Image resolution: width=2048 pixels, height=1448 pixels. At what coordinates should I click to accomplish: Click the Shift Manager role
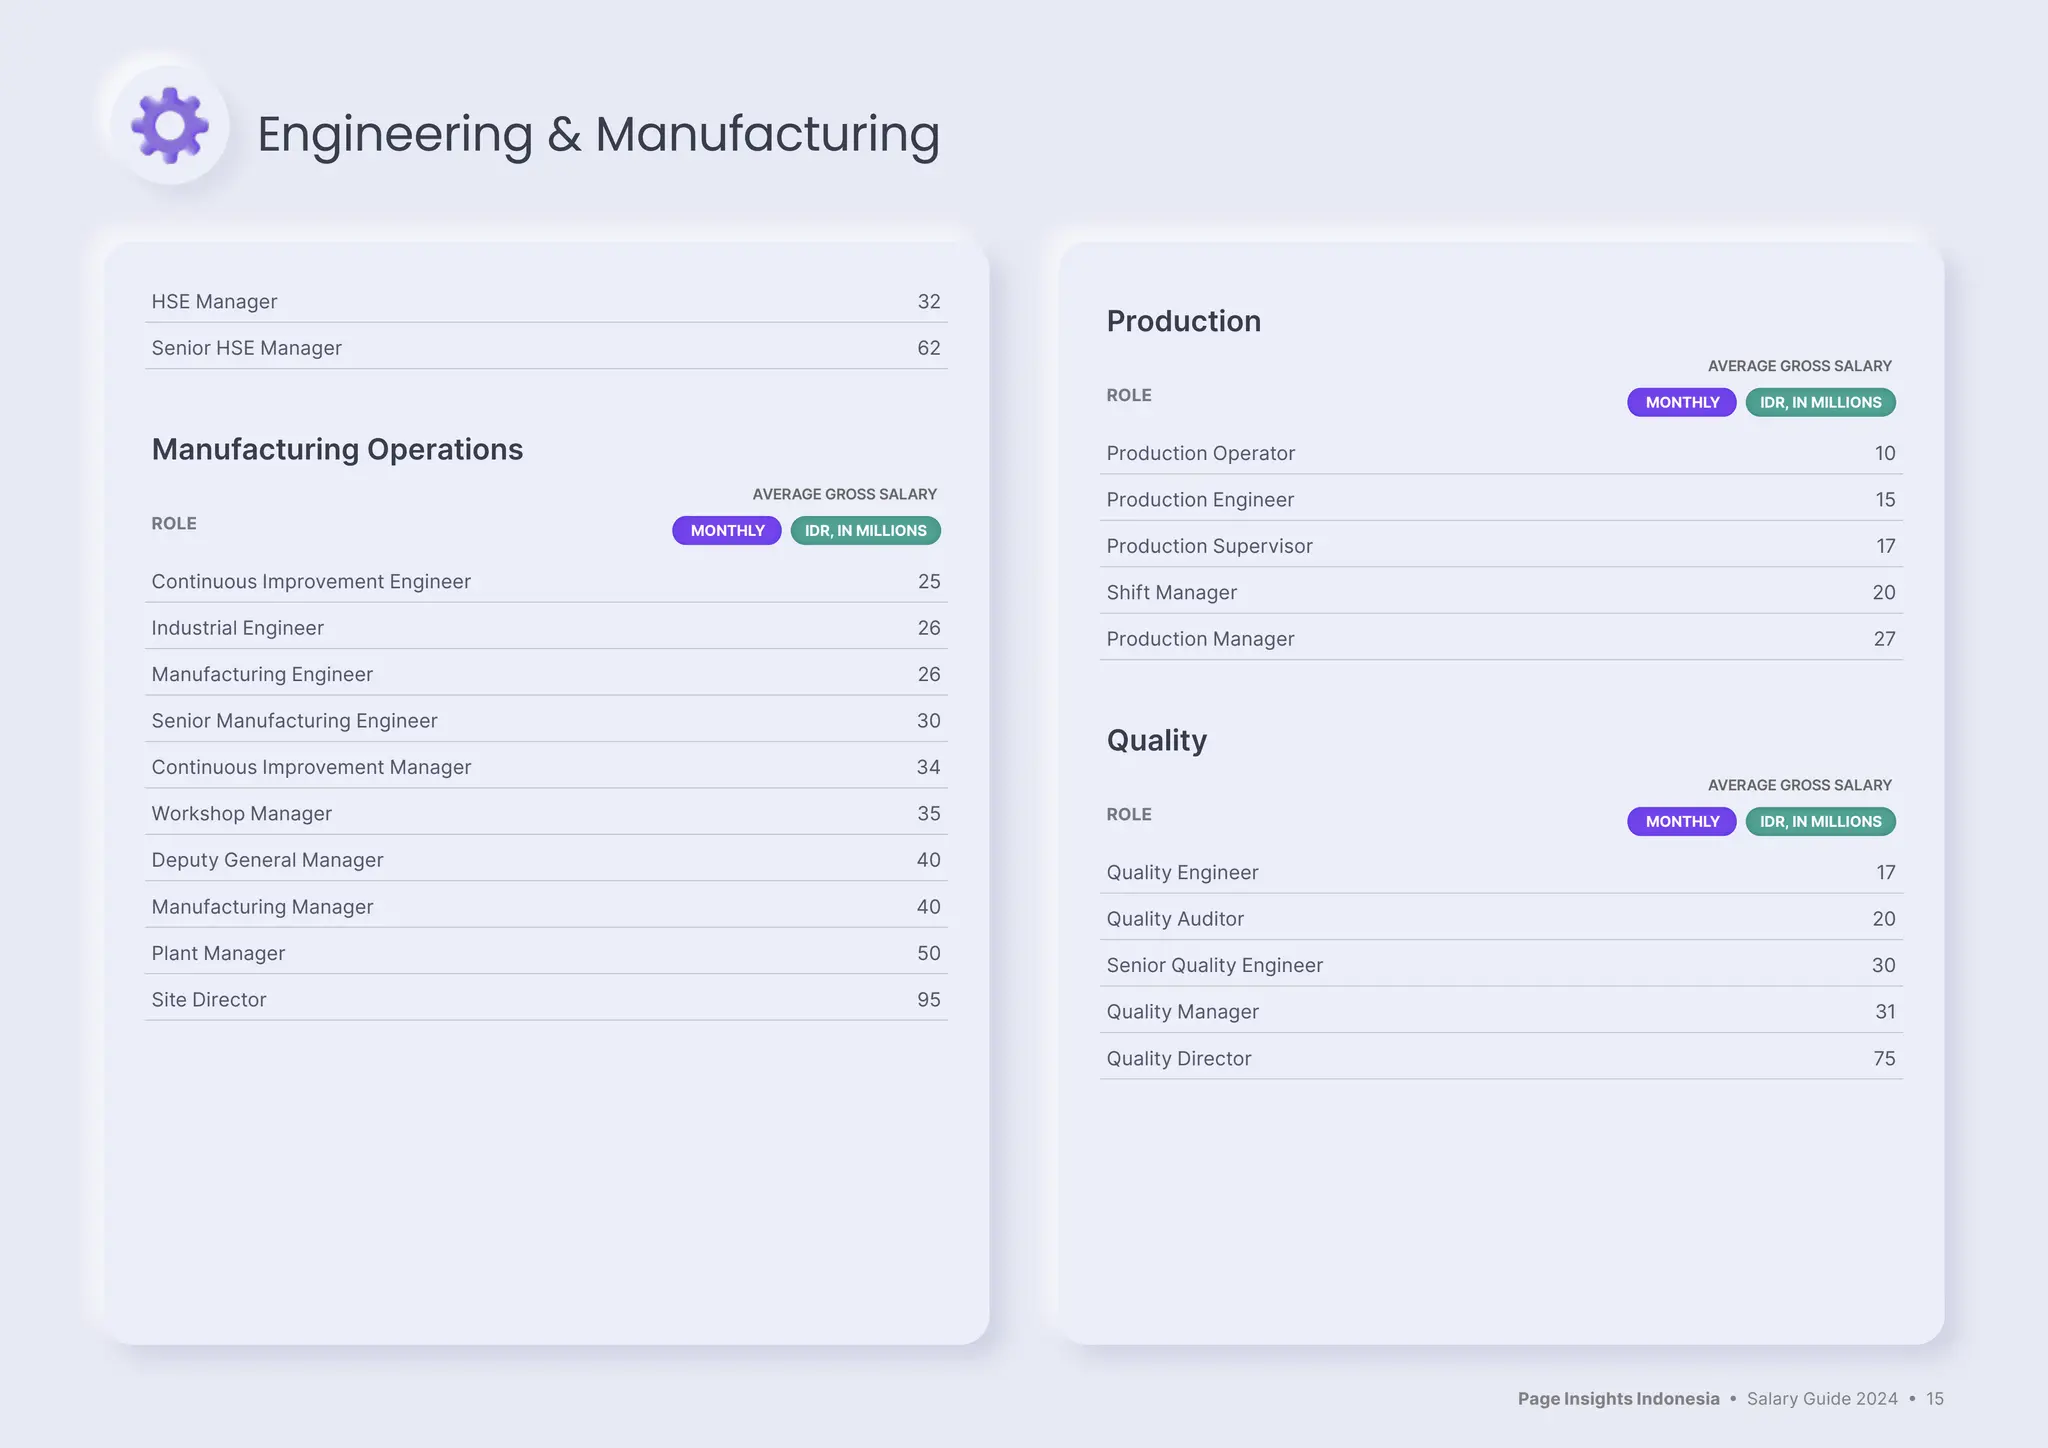click(x=1171, y=593)
